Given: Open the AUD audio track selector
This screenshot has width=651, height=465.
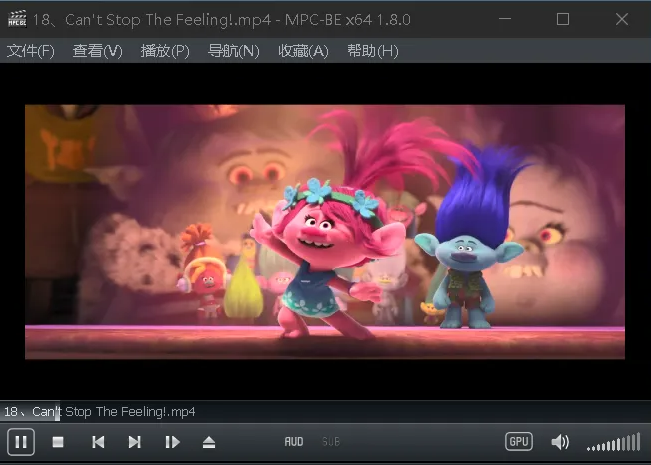Looking at the screenshot, I should 294,441.
